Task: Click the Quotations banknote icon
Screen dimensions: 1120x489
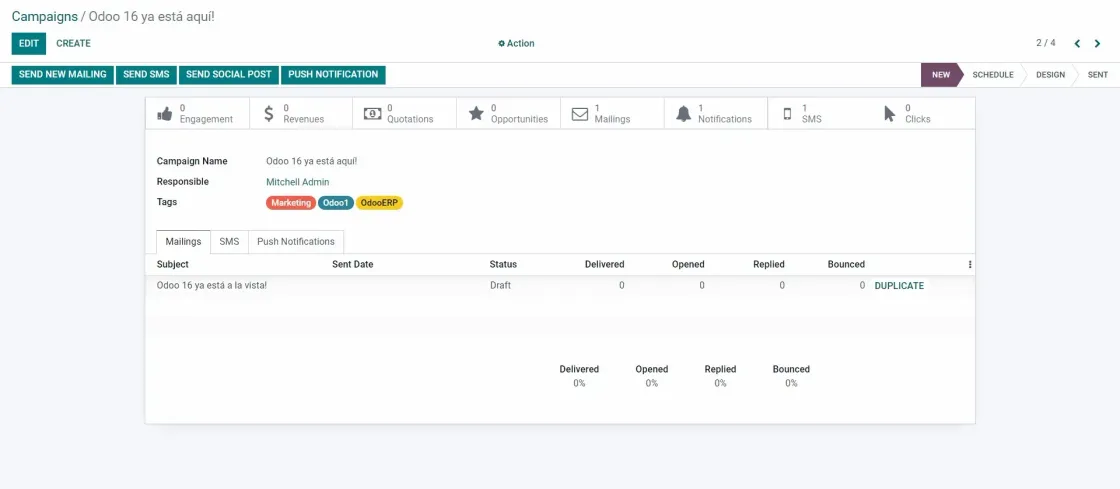Action: point(372,114)
